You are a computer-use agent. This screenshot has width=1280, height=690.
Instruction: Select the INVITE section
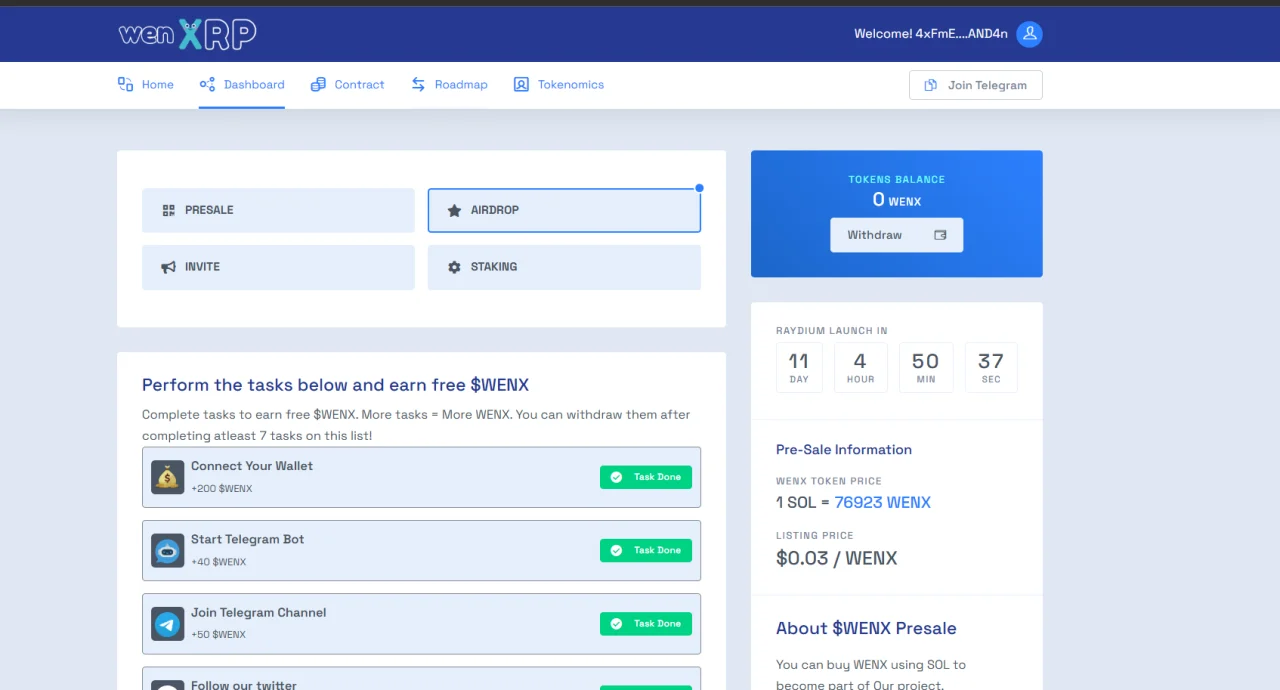tap(278, 267)
